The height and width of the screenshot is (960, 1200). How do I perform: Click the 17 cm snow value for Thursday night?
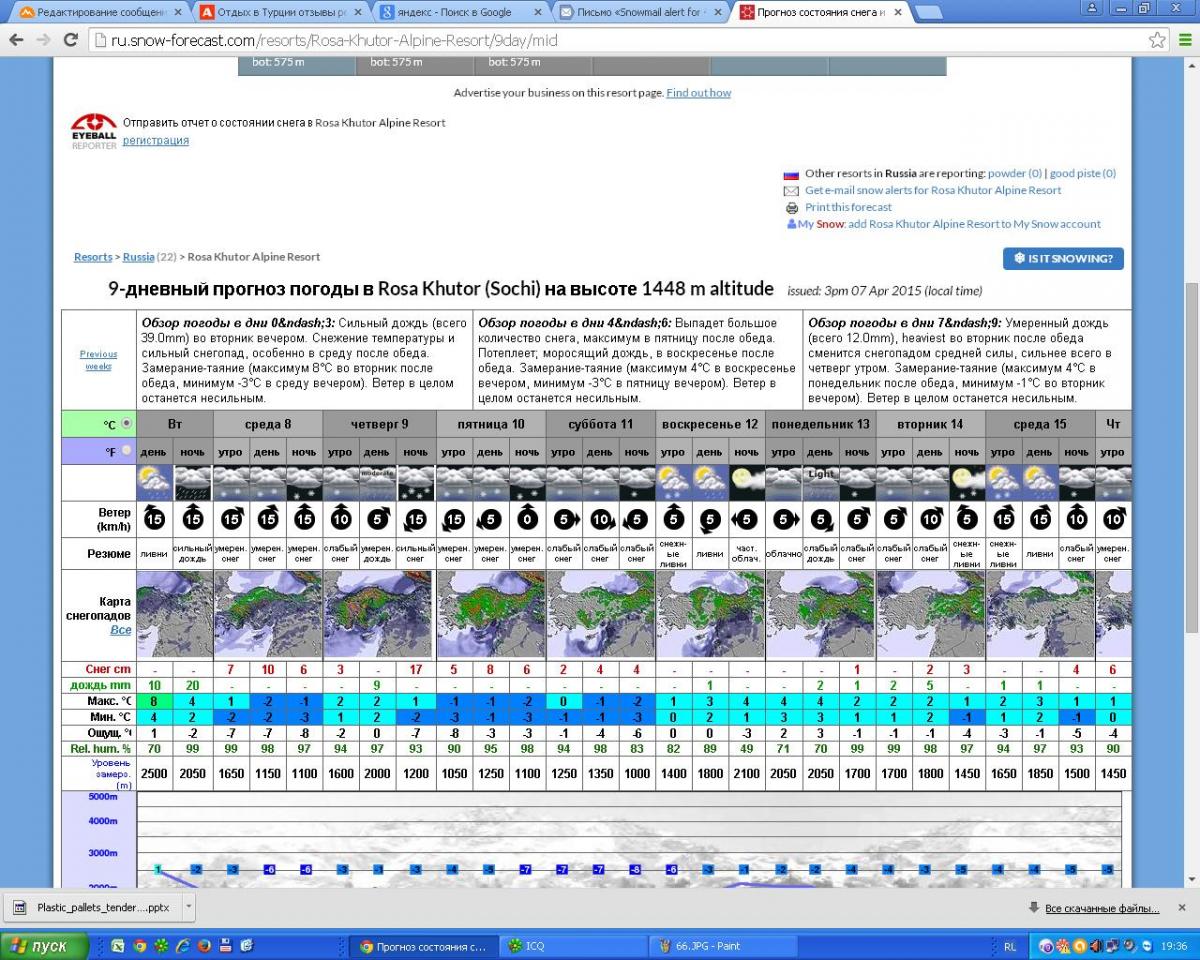click(x=416, y=669)
